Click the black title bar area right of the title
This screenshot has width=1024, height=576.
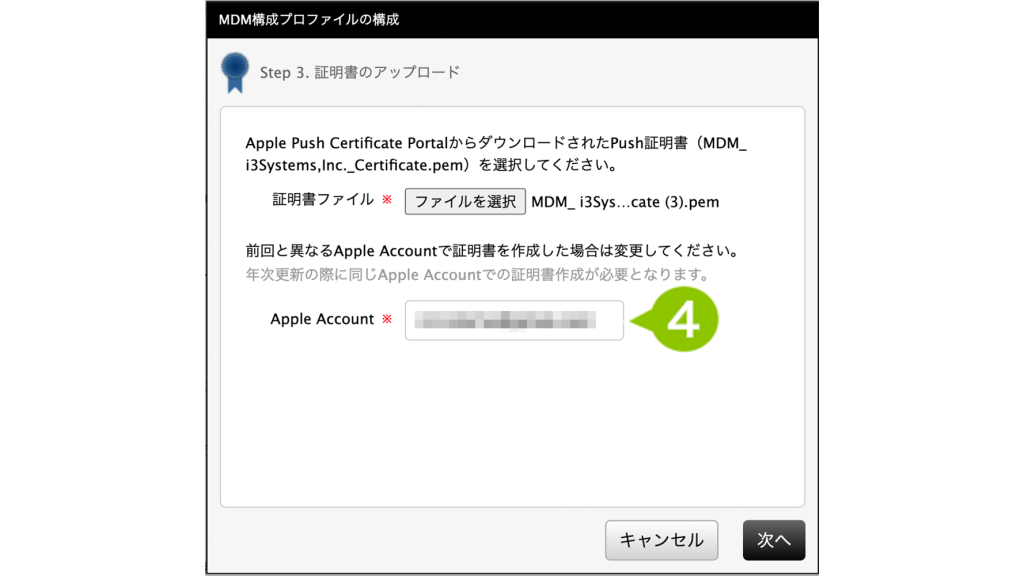coord(607,20)
